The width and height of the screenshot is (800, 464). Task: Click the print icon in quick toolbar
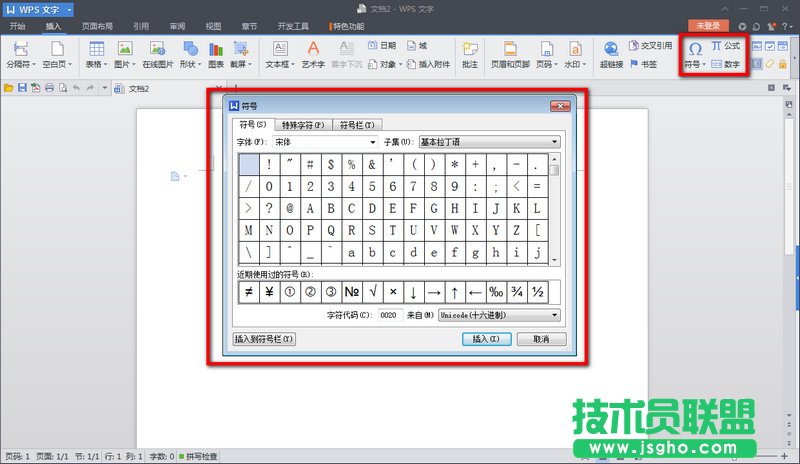pyautogui.click(x=49, y=88)
